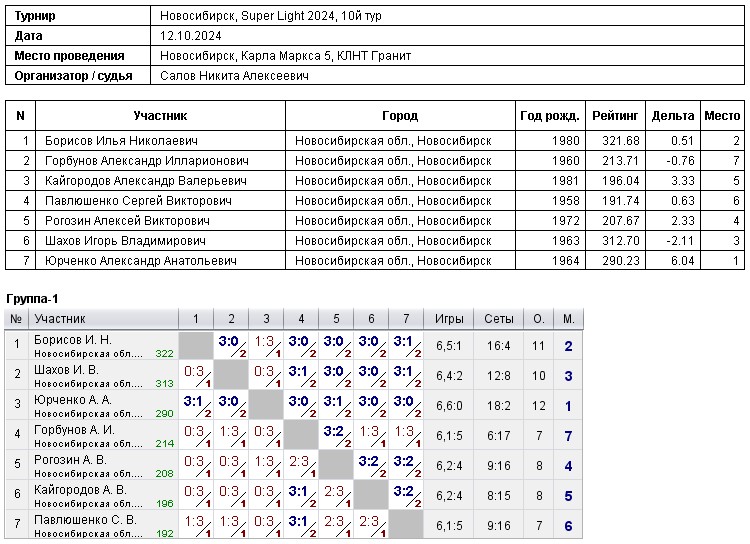Image resolution: width=750 pixels, height=544 pixels.
Task: Click organizer name Салов Никита Алексеевич
Action: coord(234,76)
